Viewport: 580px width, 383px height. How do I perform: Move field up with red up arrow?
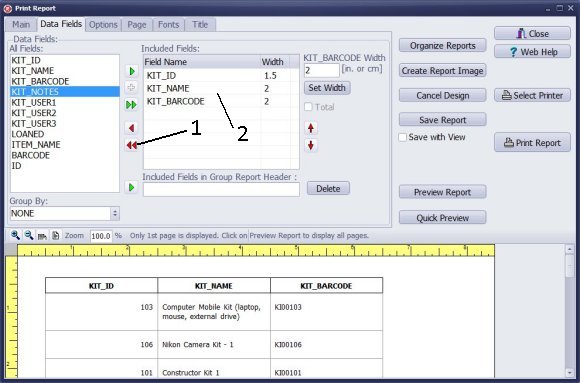(x=311, y=128)
